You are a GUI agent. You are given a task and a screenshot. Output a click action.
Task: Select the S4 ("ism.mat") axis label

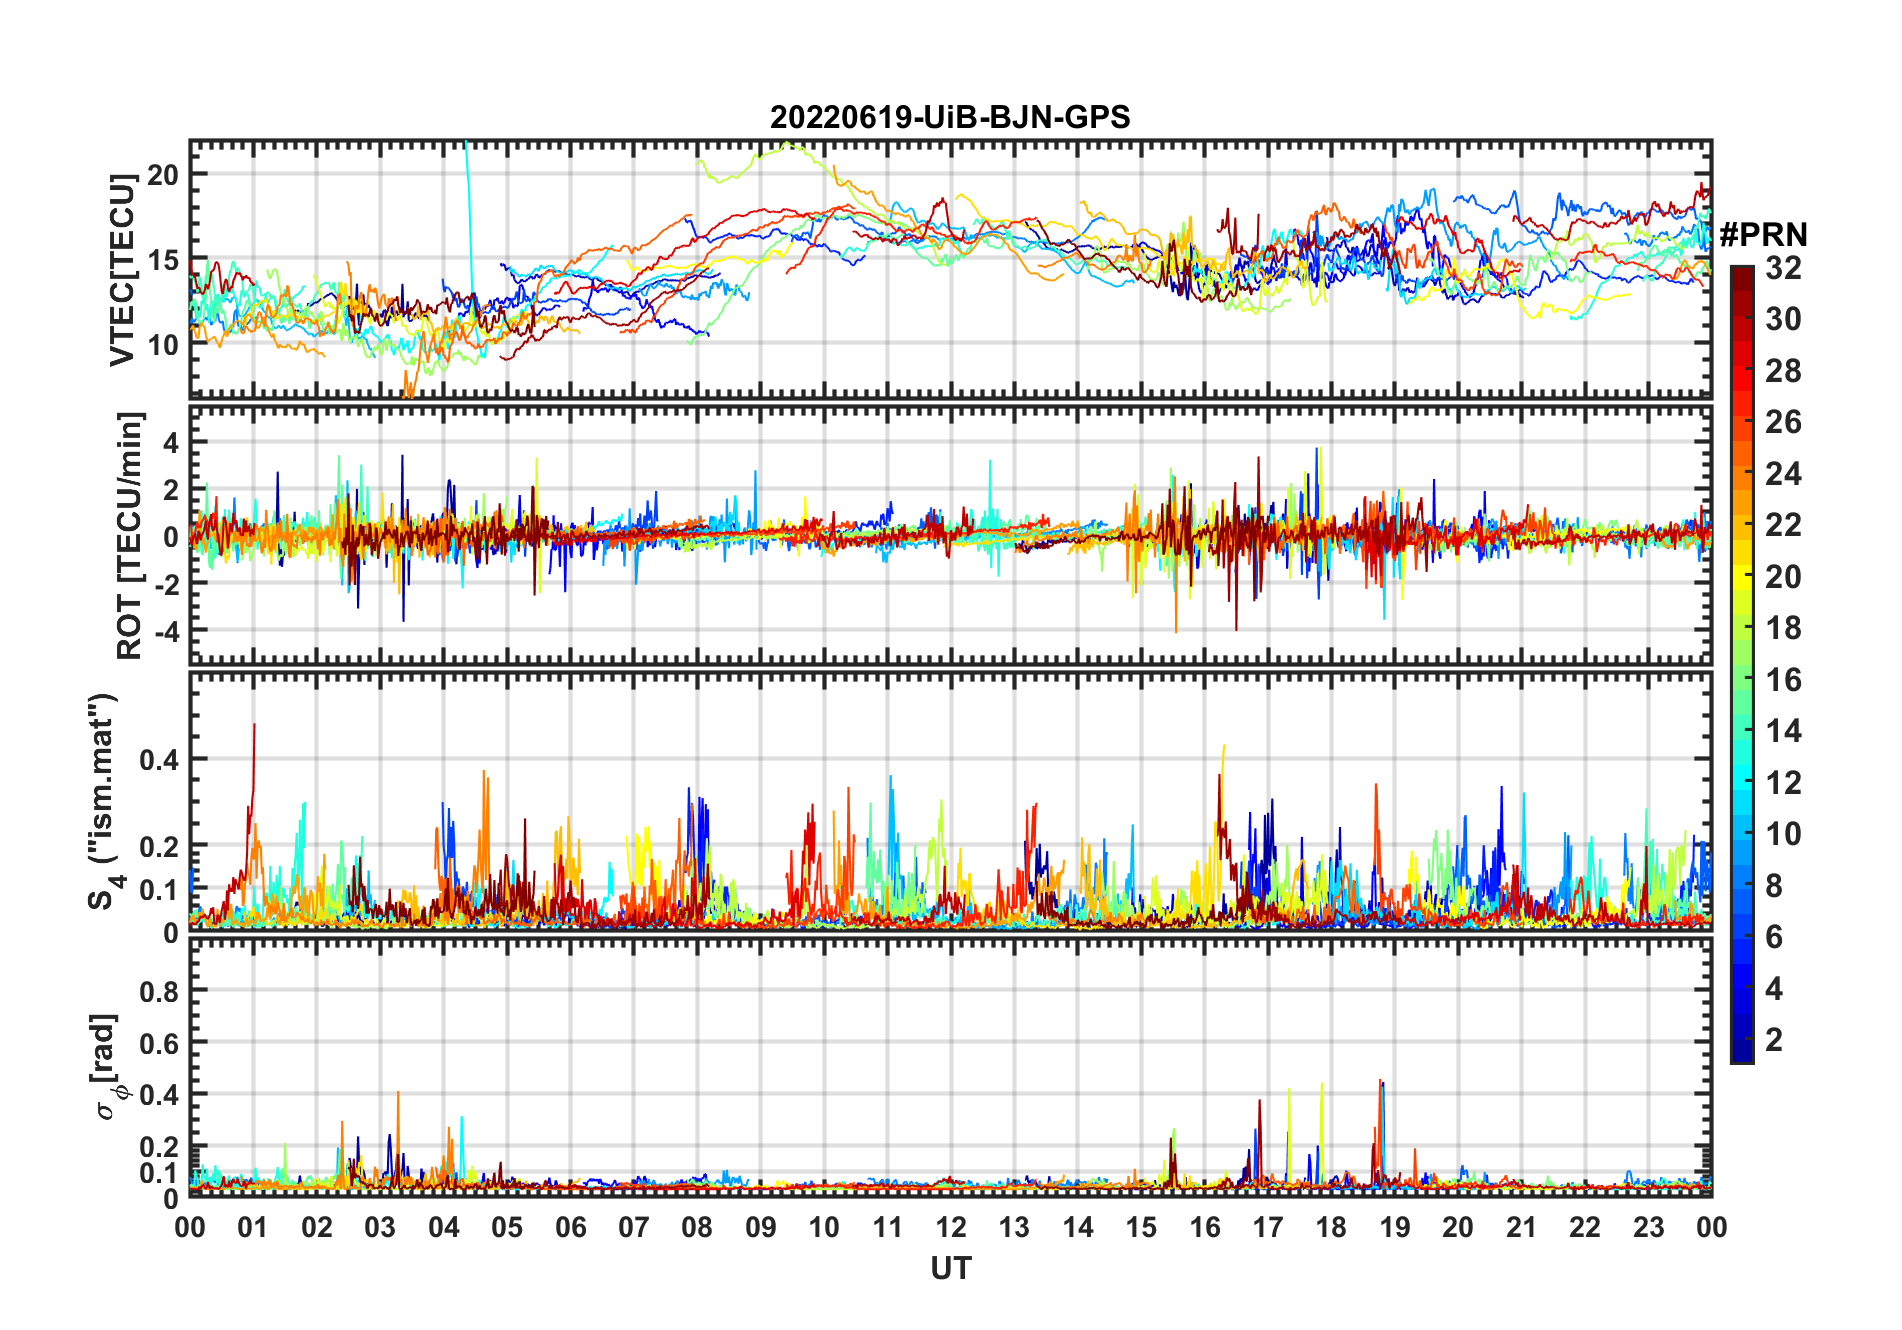coord(103,801)
